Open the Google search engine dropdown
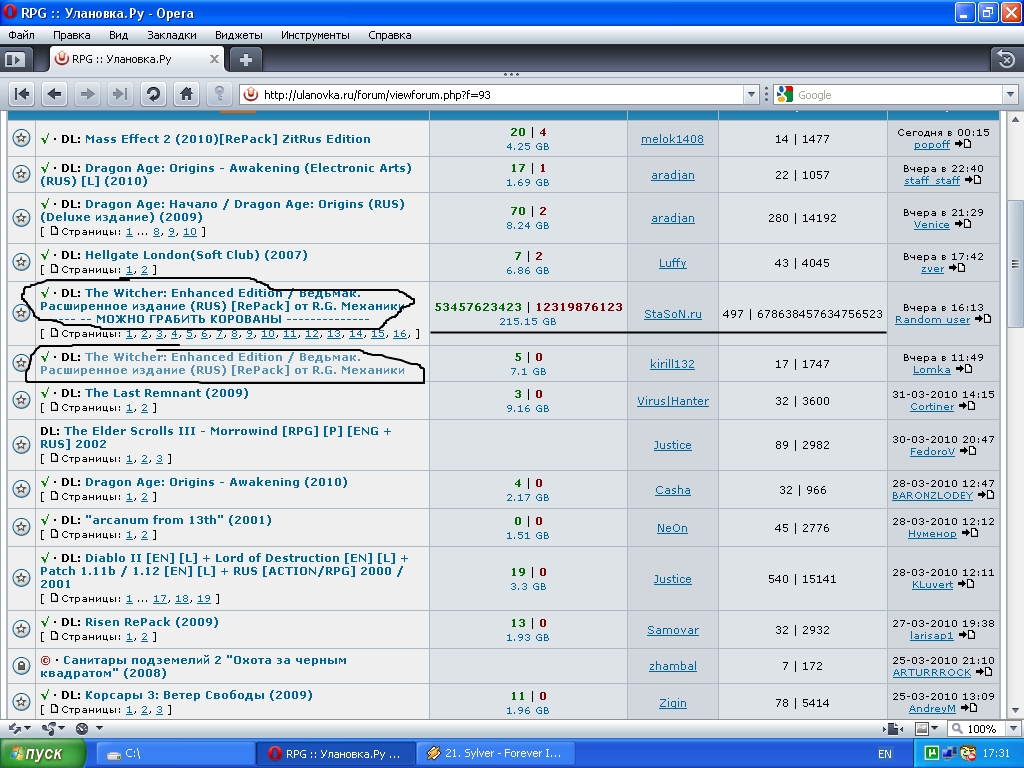 coord(784,95)
